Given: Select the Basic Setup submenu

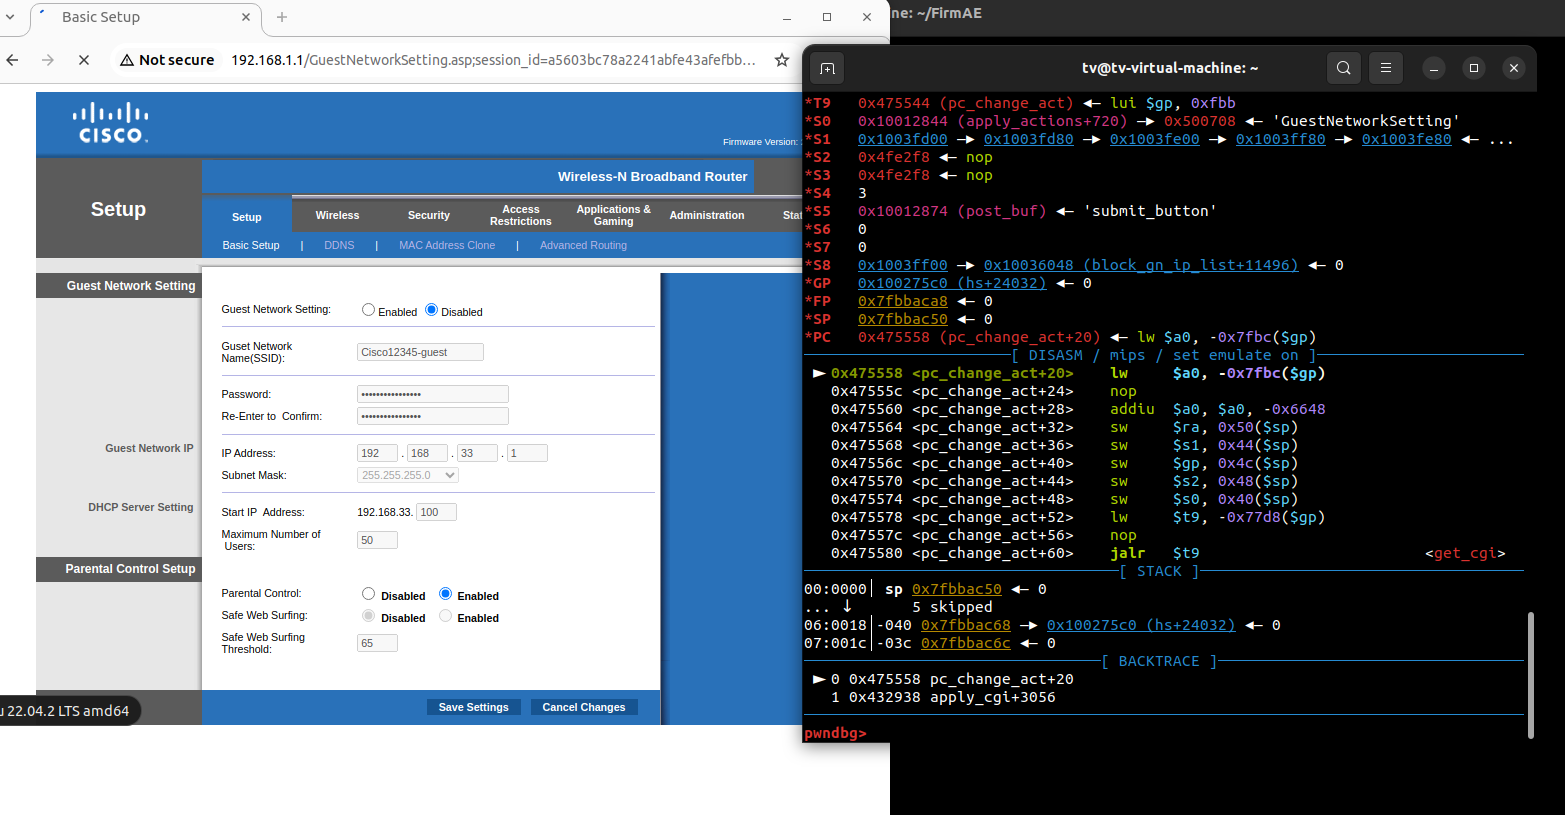Looking at the screenshot, I should click(x=251, y=245).
